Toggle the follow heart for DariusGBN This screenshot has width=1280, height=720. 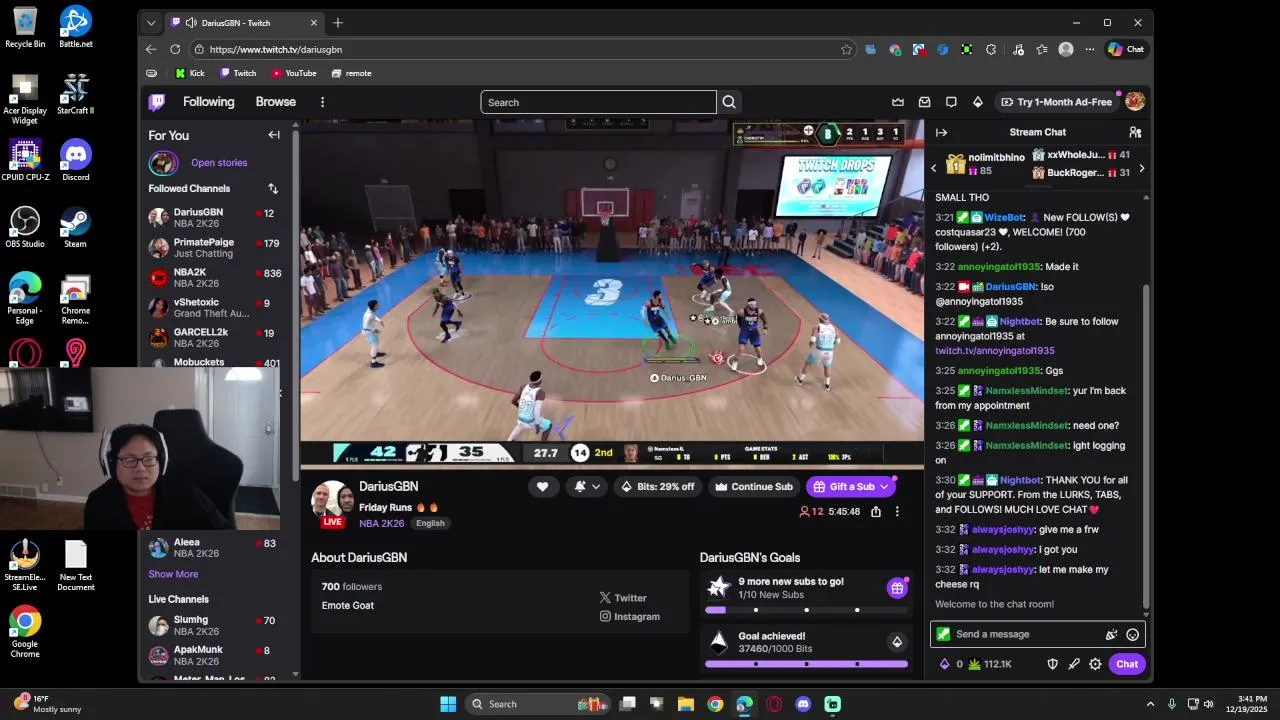(542, 487)
